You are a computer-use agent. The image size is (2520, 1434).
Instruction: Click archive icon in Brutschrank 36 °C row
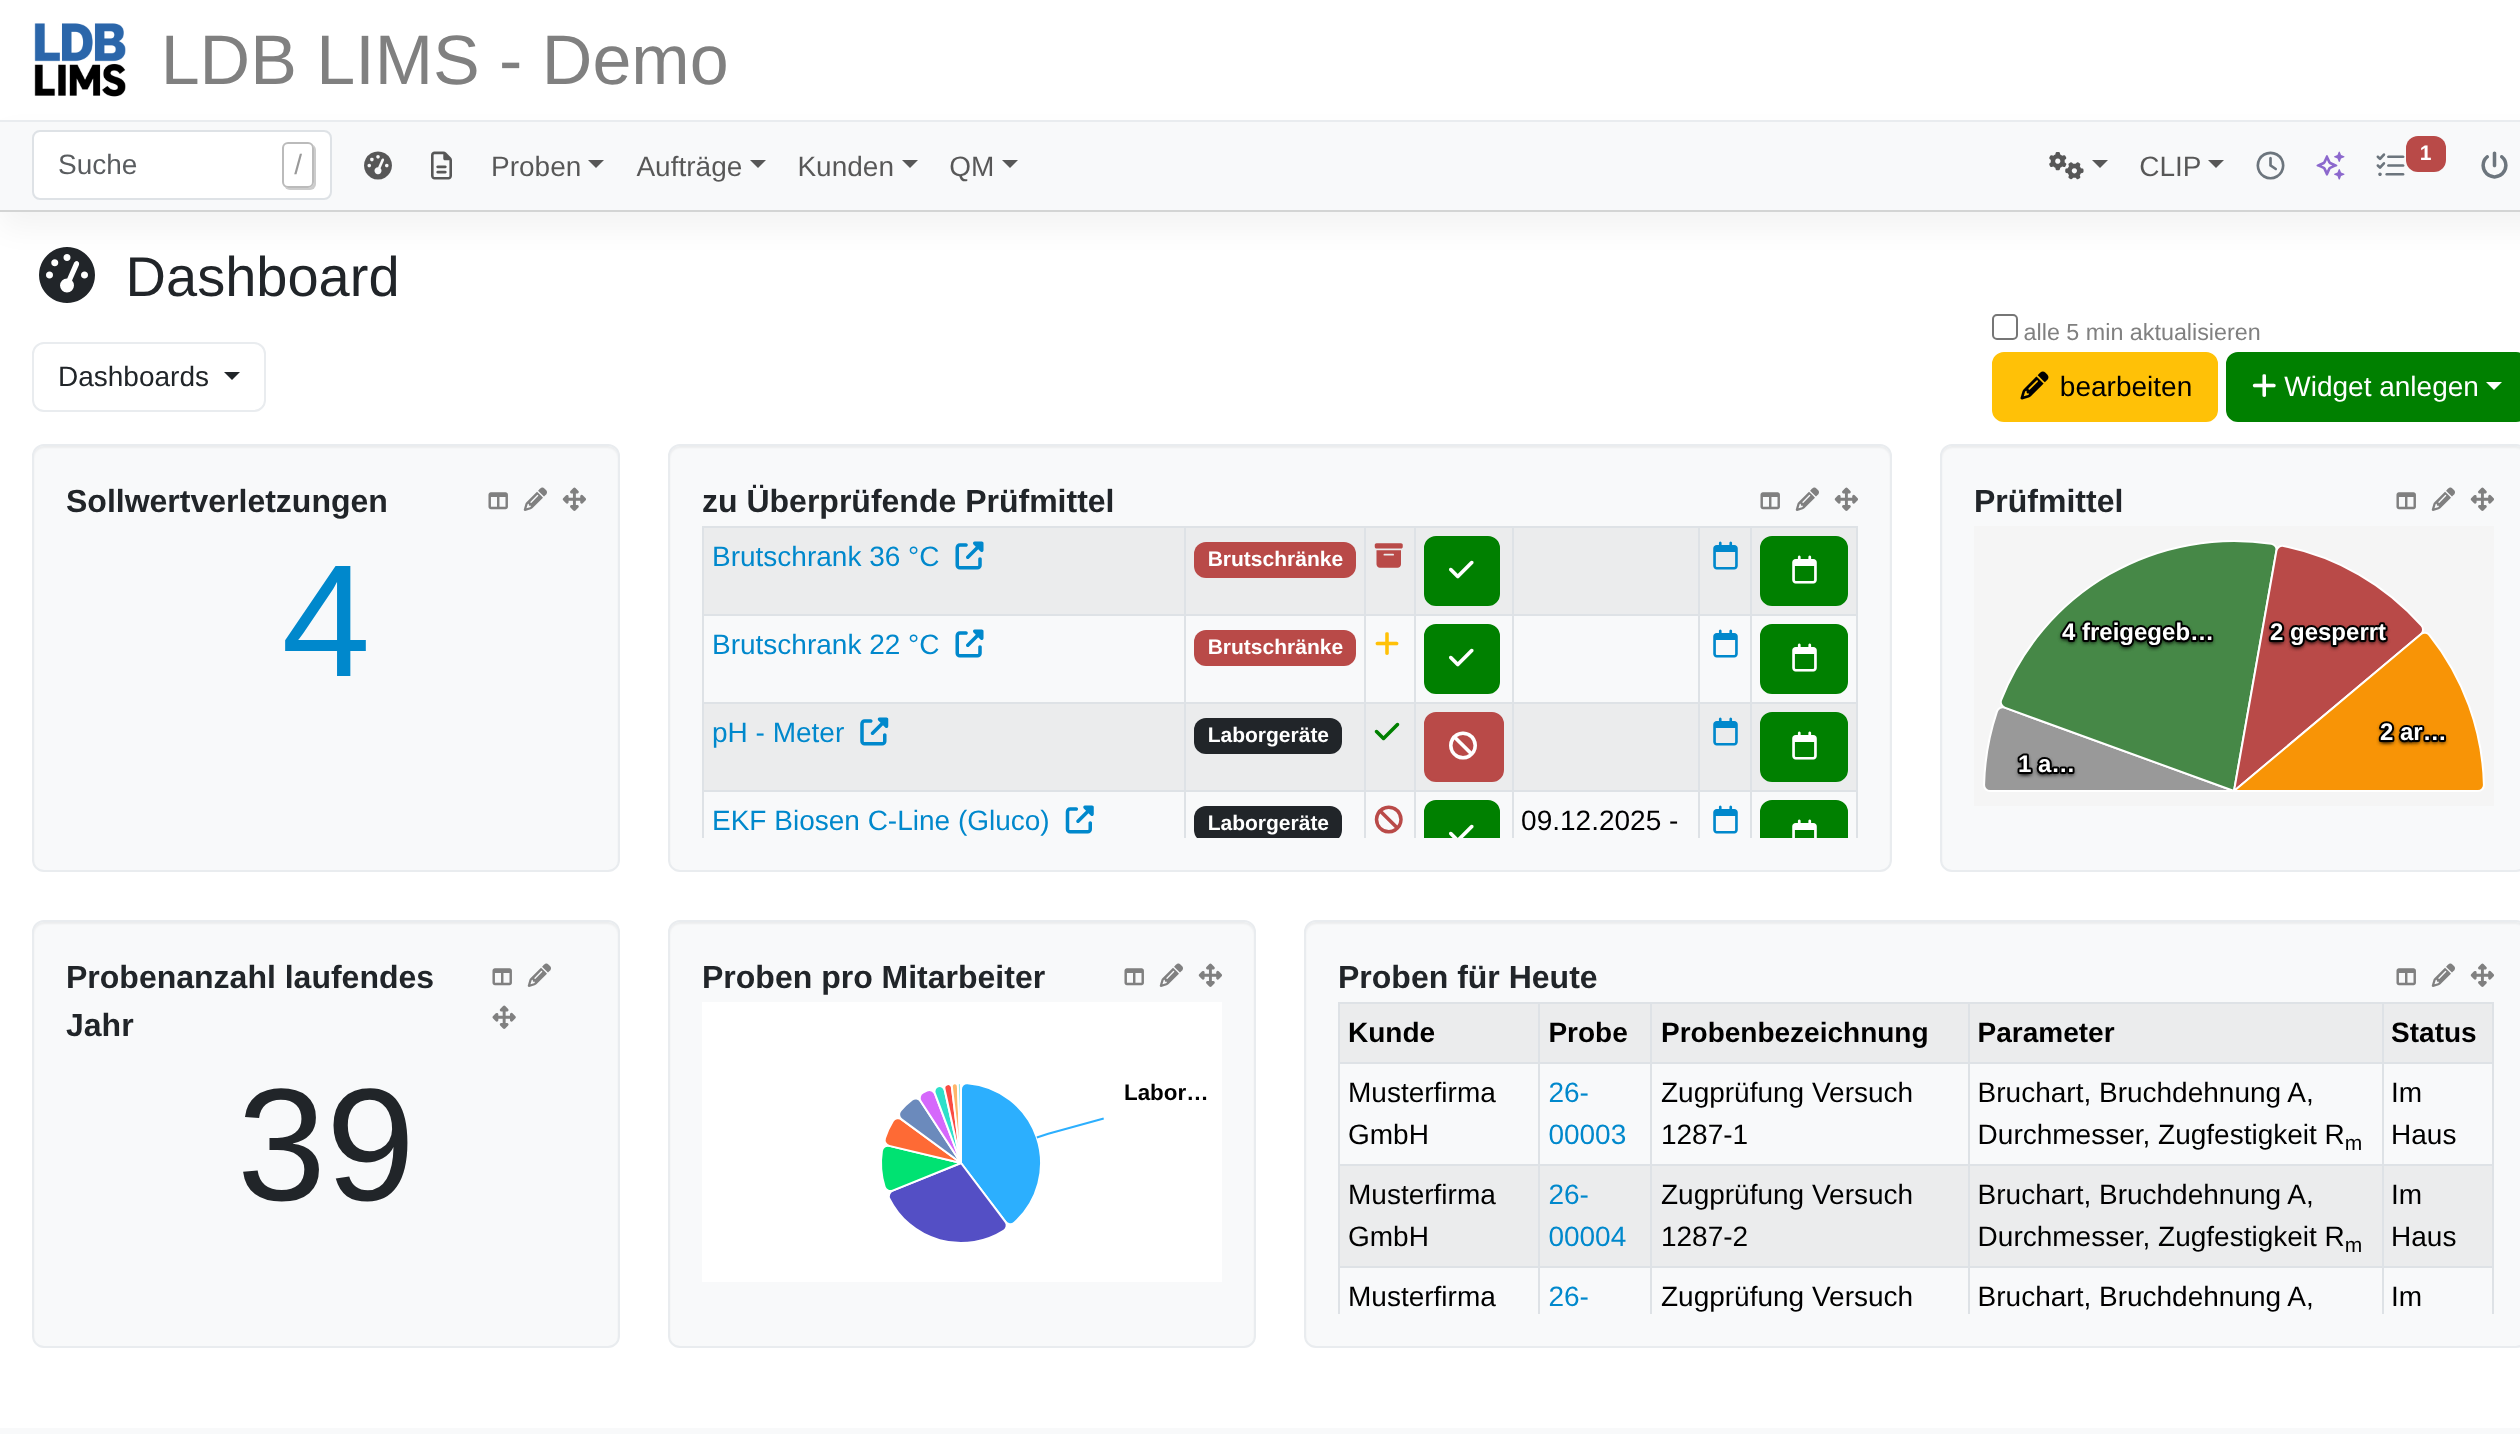click(1388, 556)
